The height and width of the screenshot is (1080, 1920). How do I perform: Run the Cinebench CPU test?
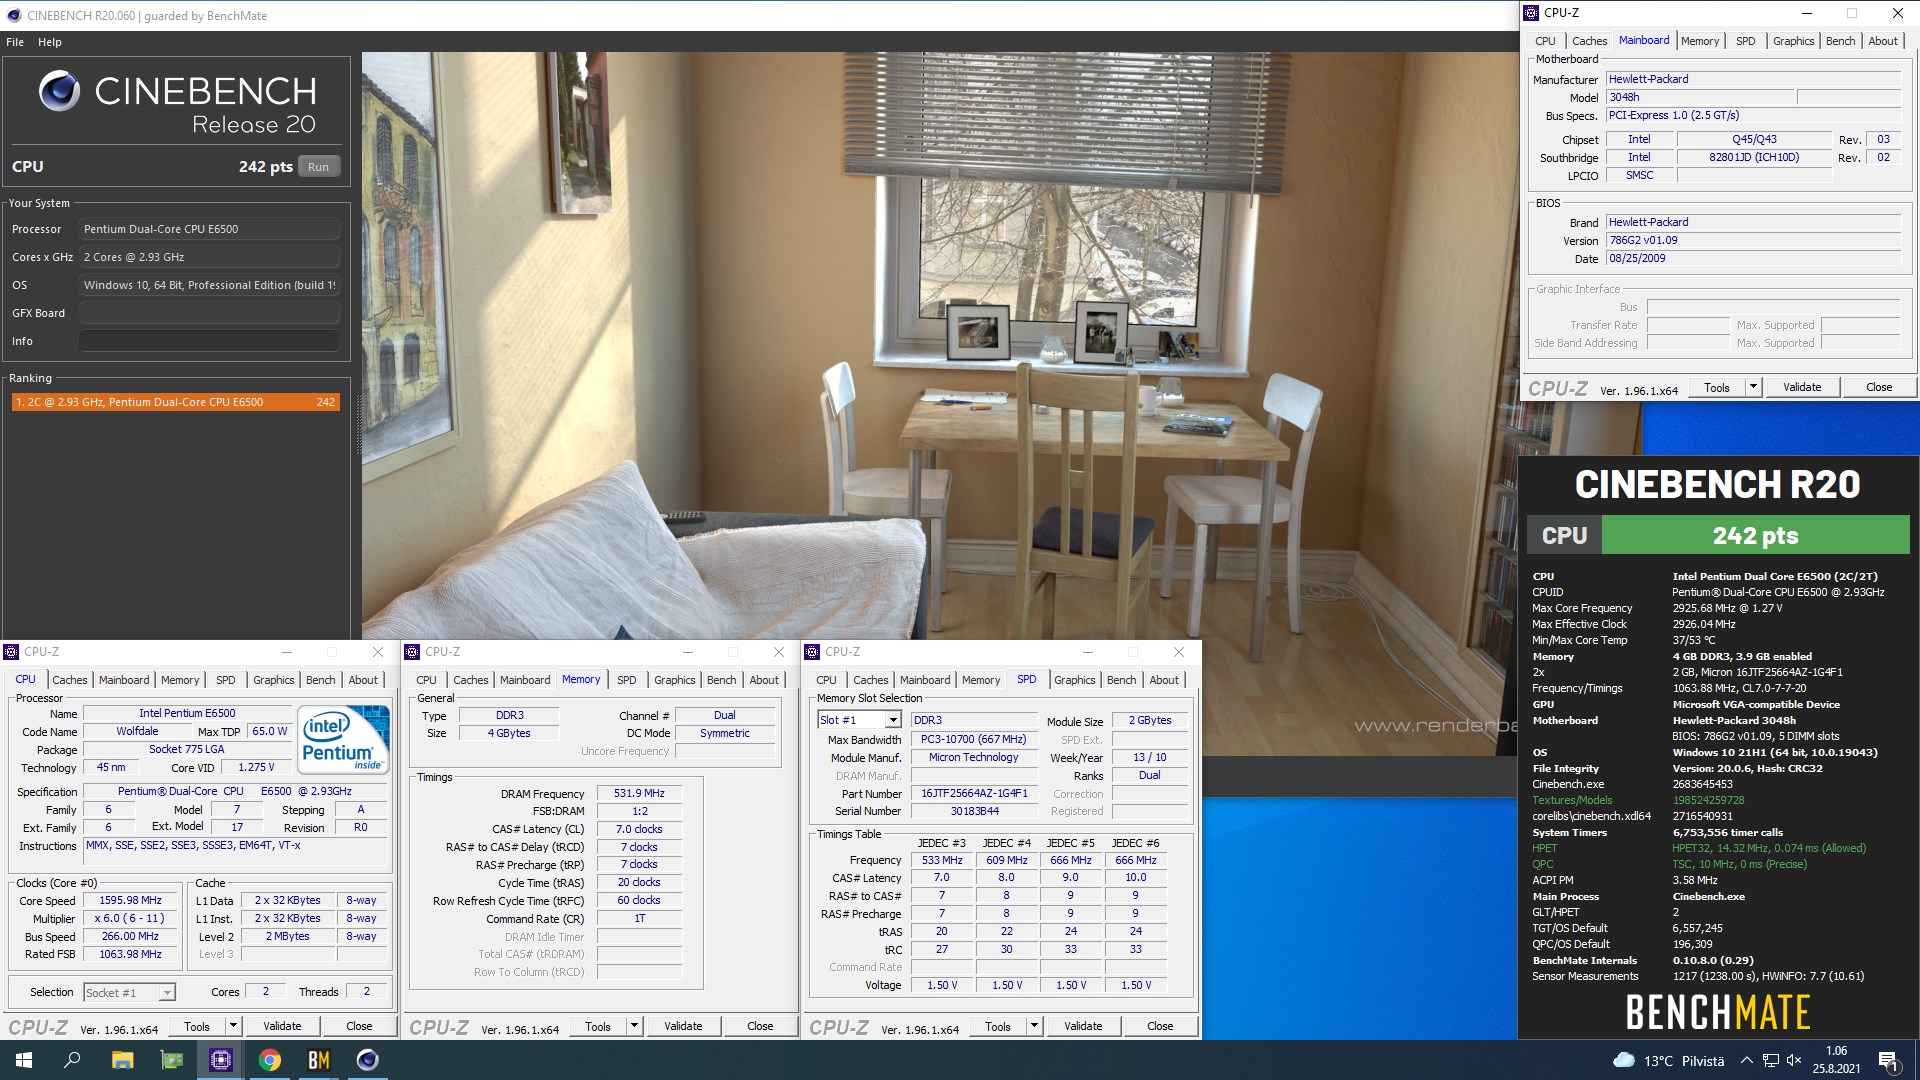319,167
